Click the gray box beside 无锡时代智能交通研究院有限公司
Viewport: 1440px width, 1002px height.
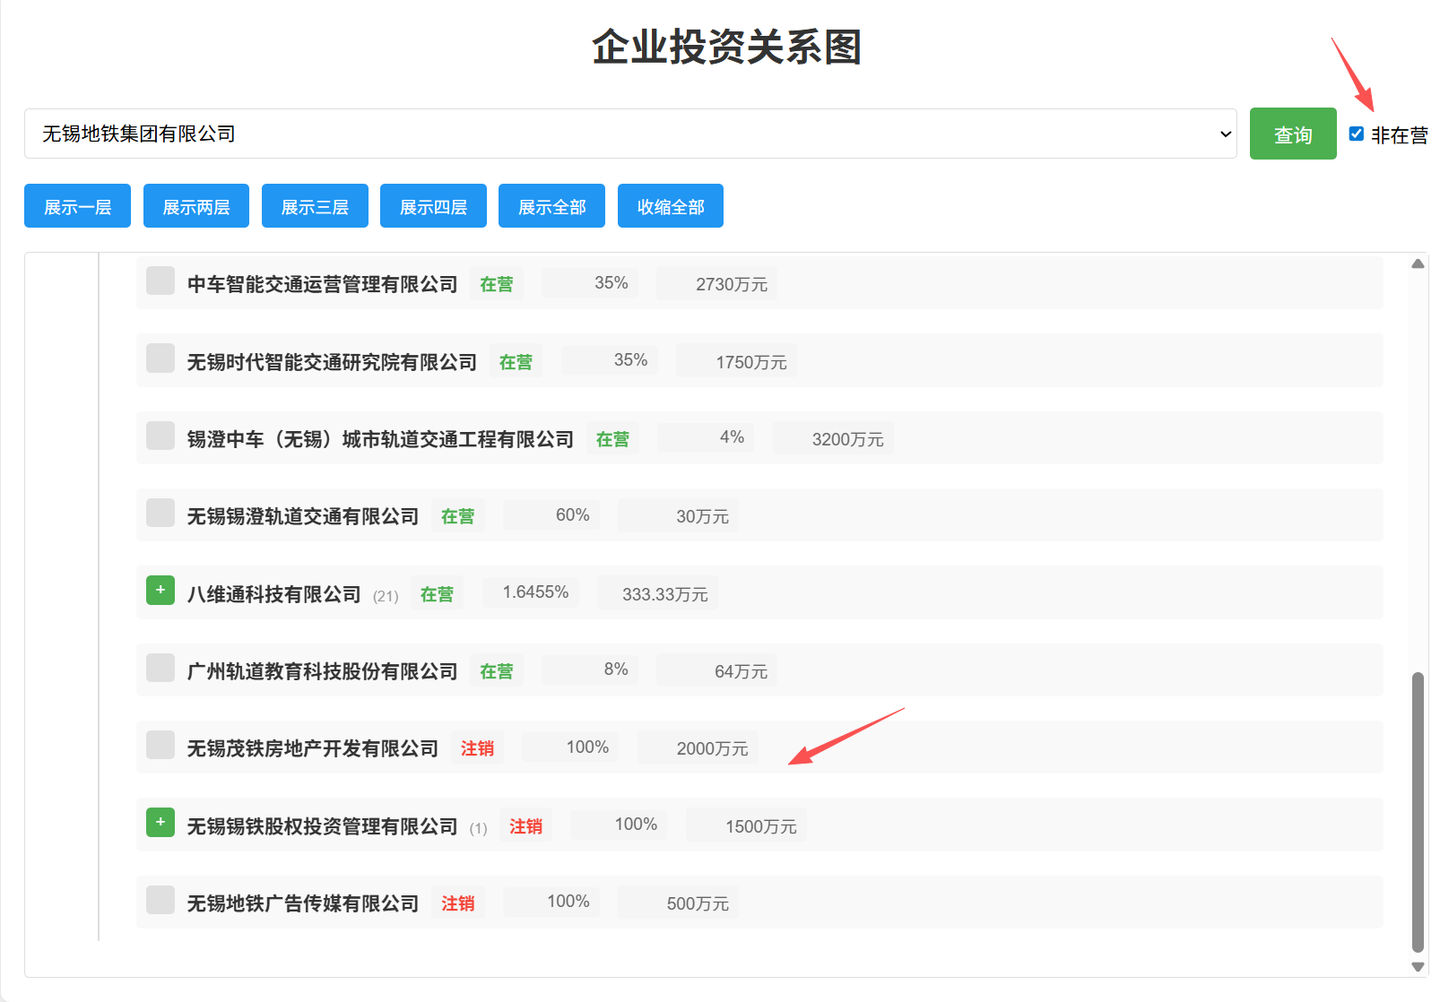[160, 358]
